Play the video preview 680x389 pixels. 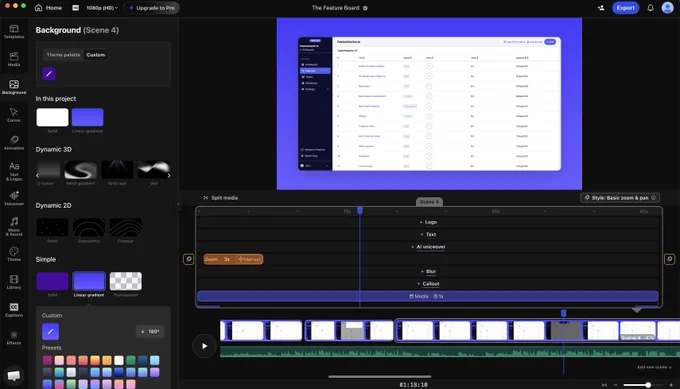pyautogui.click(x=204, y=346)
